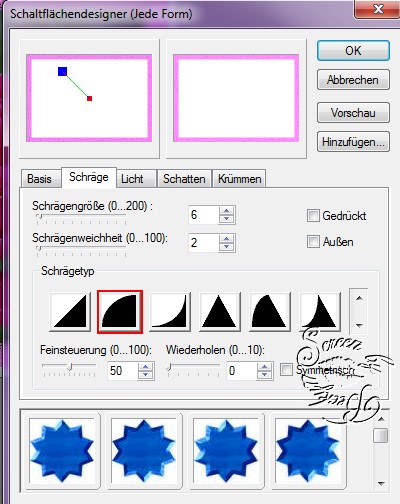Screen dimensions: 400x504
Task: Increase Wiederholen value with up spinner
Action: pyautogui.click(x=265, y=367)
